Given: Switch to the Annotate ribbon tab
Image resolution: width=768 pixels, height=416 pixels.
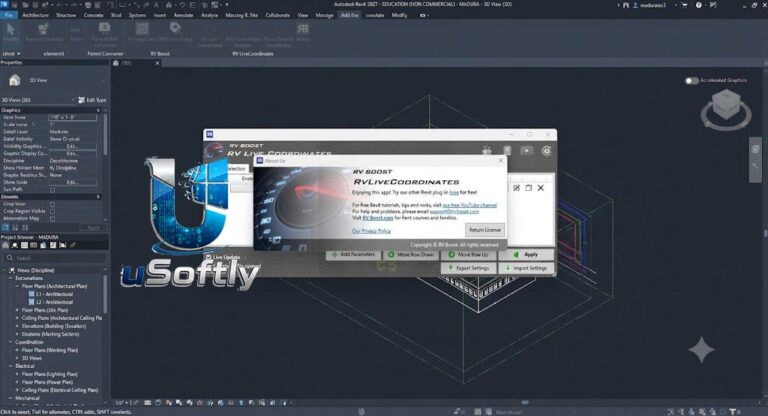Looking at the screenshot, I should pos(184,15).
